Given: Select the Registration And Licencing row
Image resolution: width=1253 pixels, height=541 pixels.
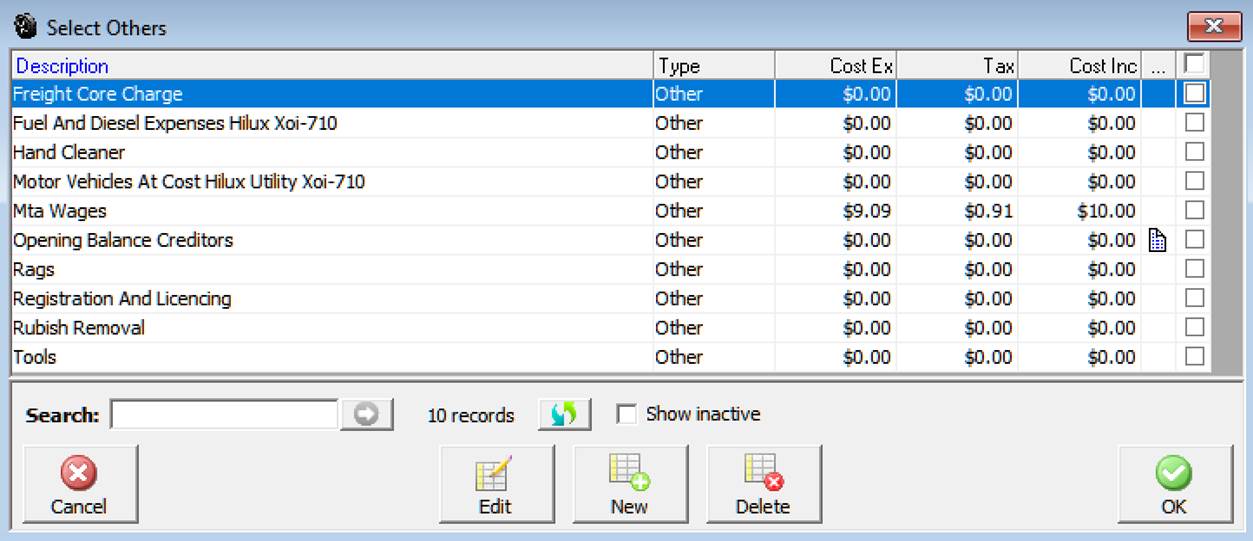Looking at the screenshot, I should pos(121,299).
